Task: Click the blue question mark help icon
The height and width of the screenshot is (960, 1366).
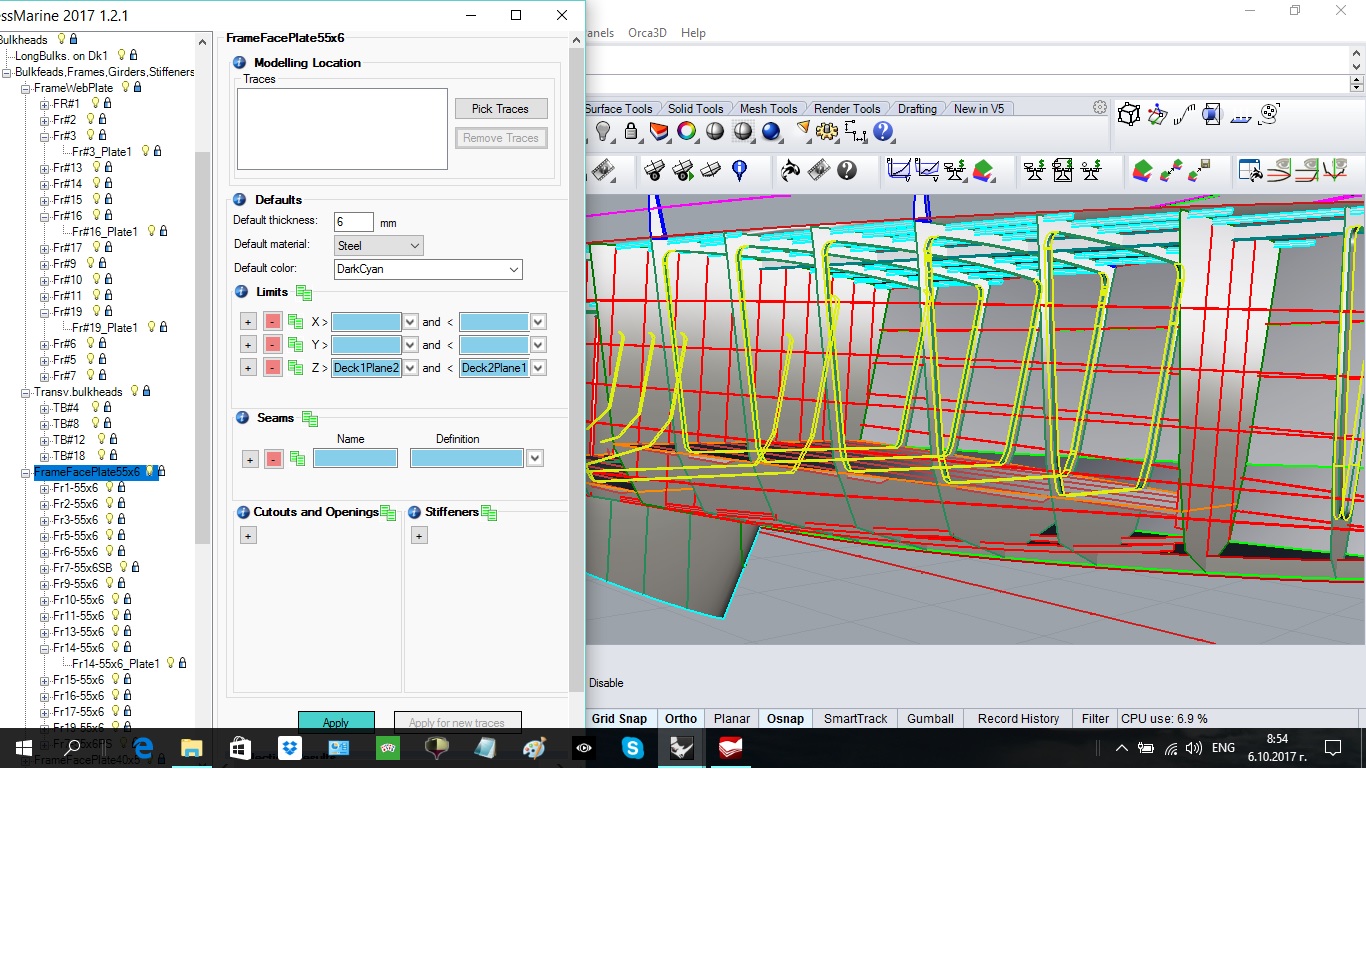Action: pyautogui.click(x=883, y=131)
